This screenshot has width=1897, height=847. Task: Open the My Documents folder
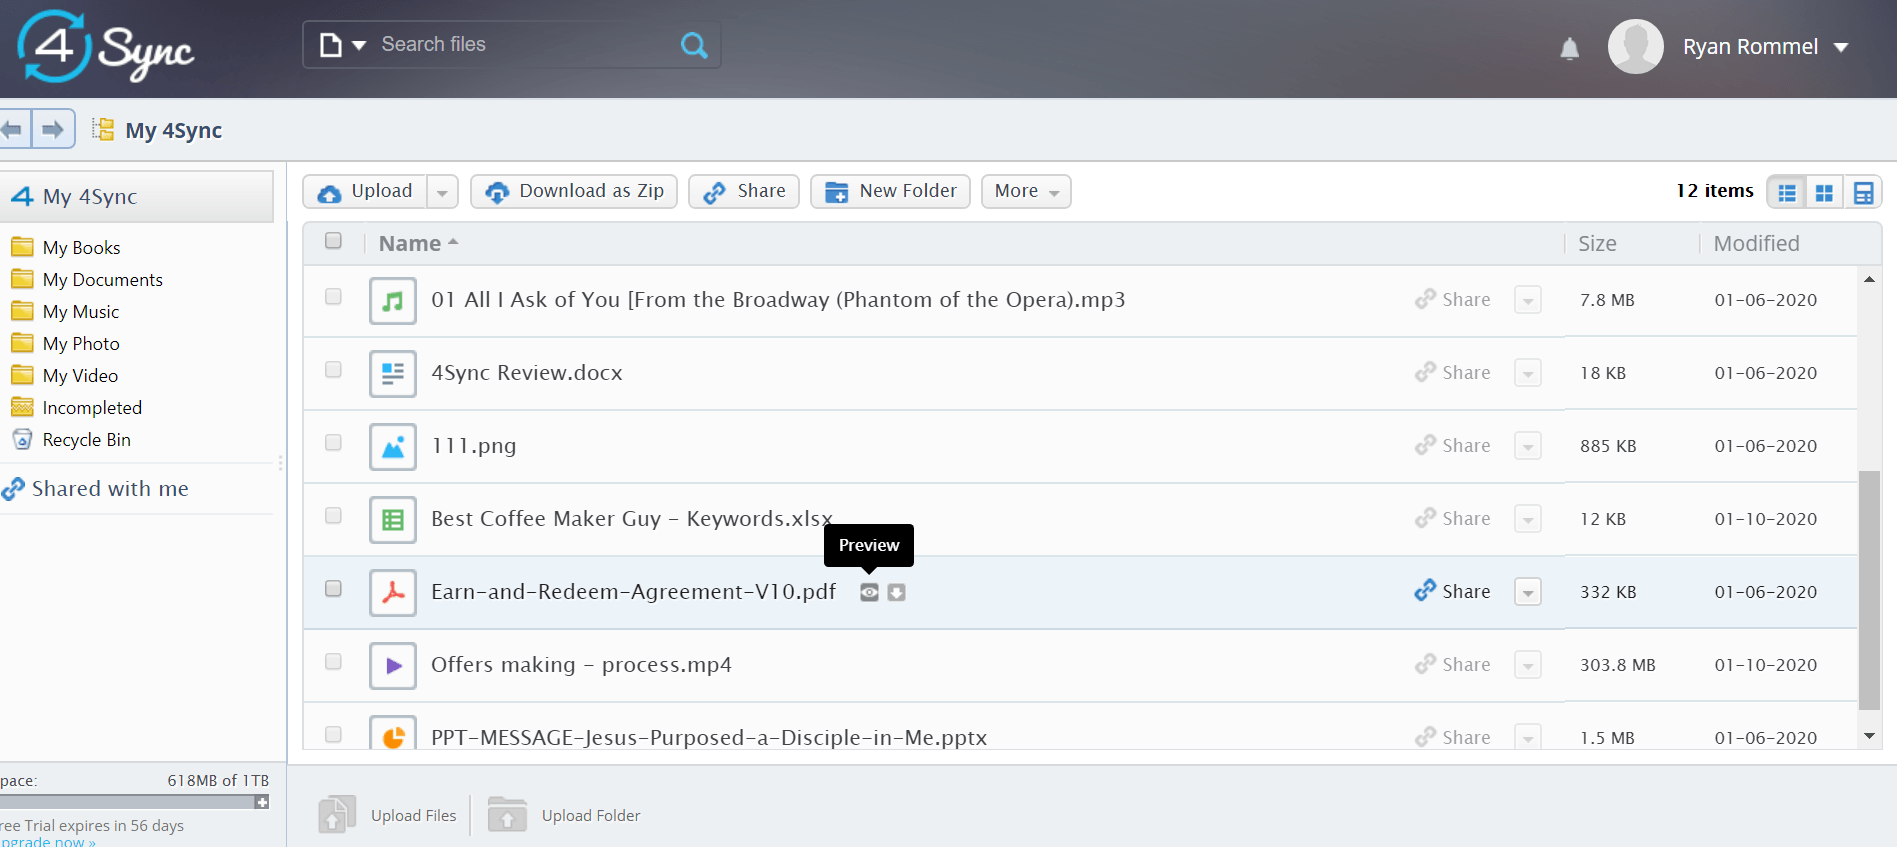tap(102, 280)
